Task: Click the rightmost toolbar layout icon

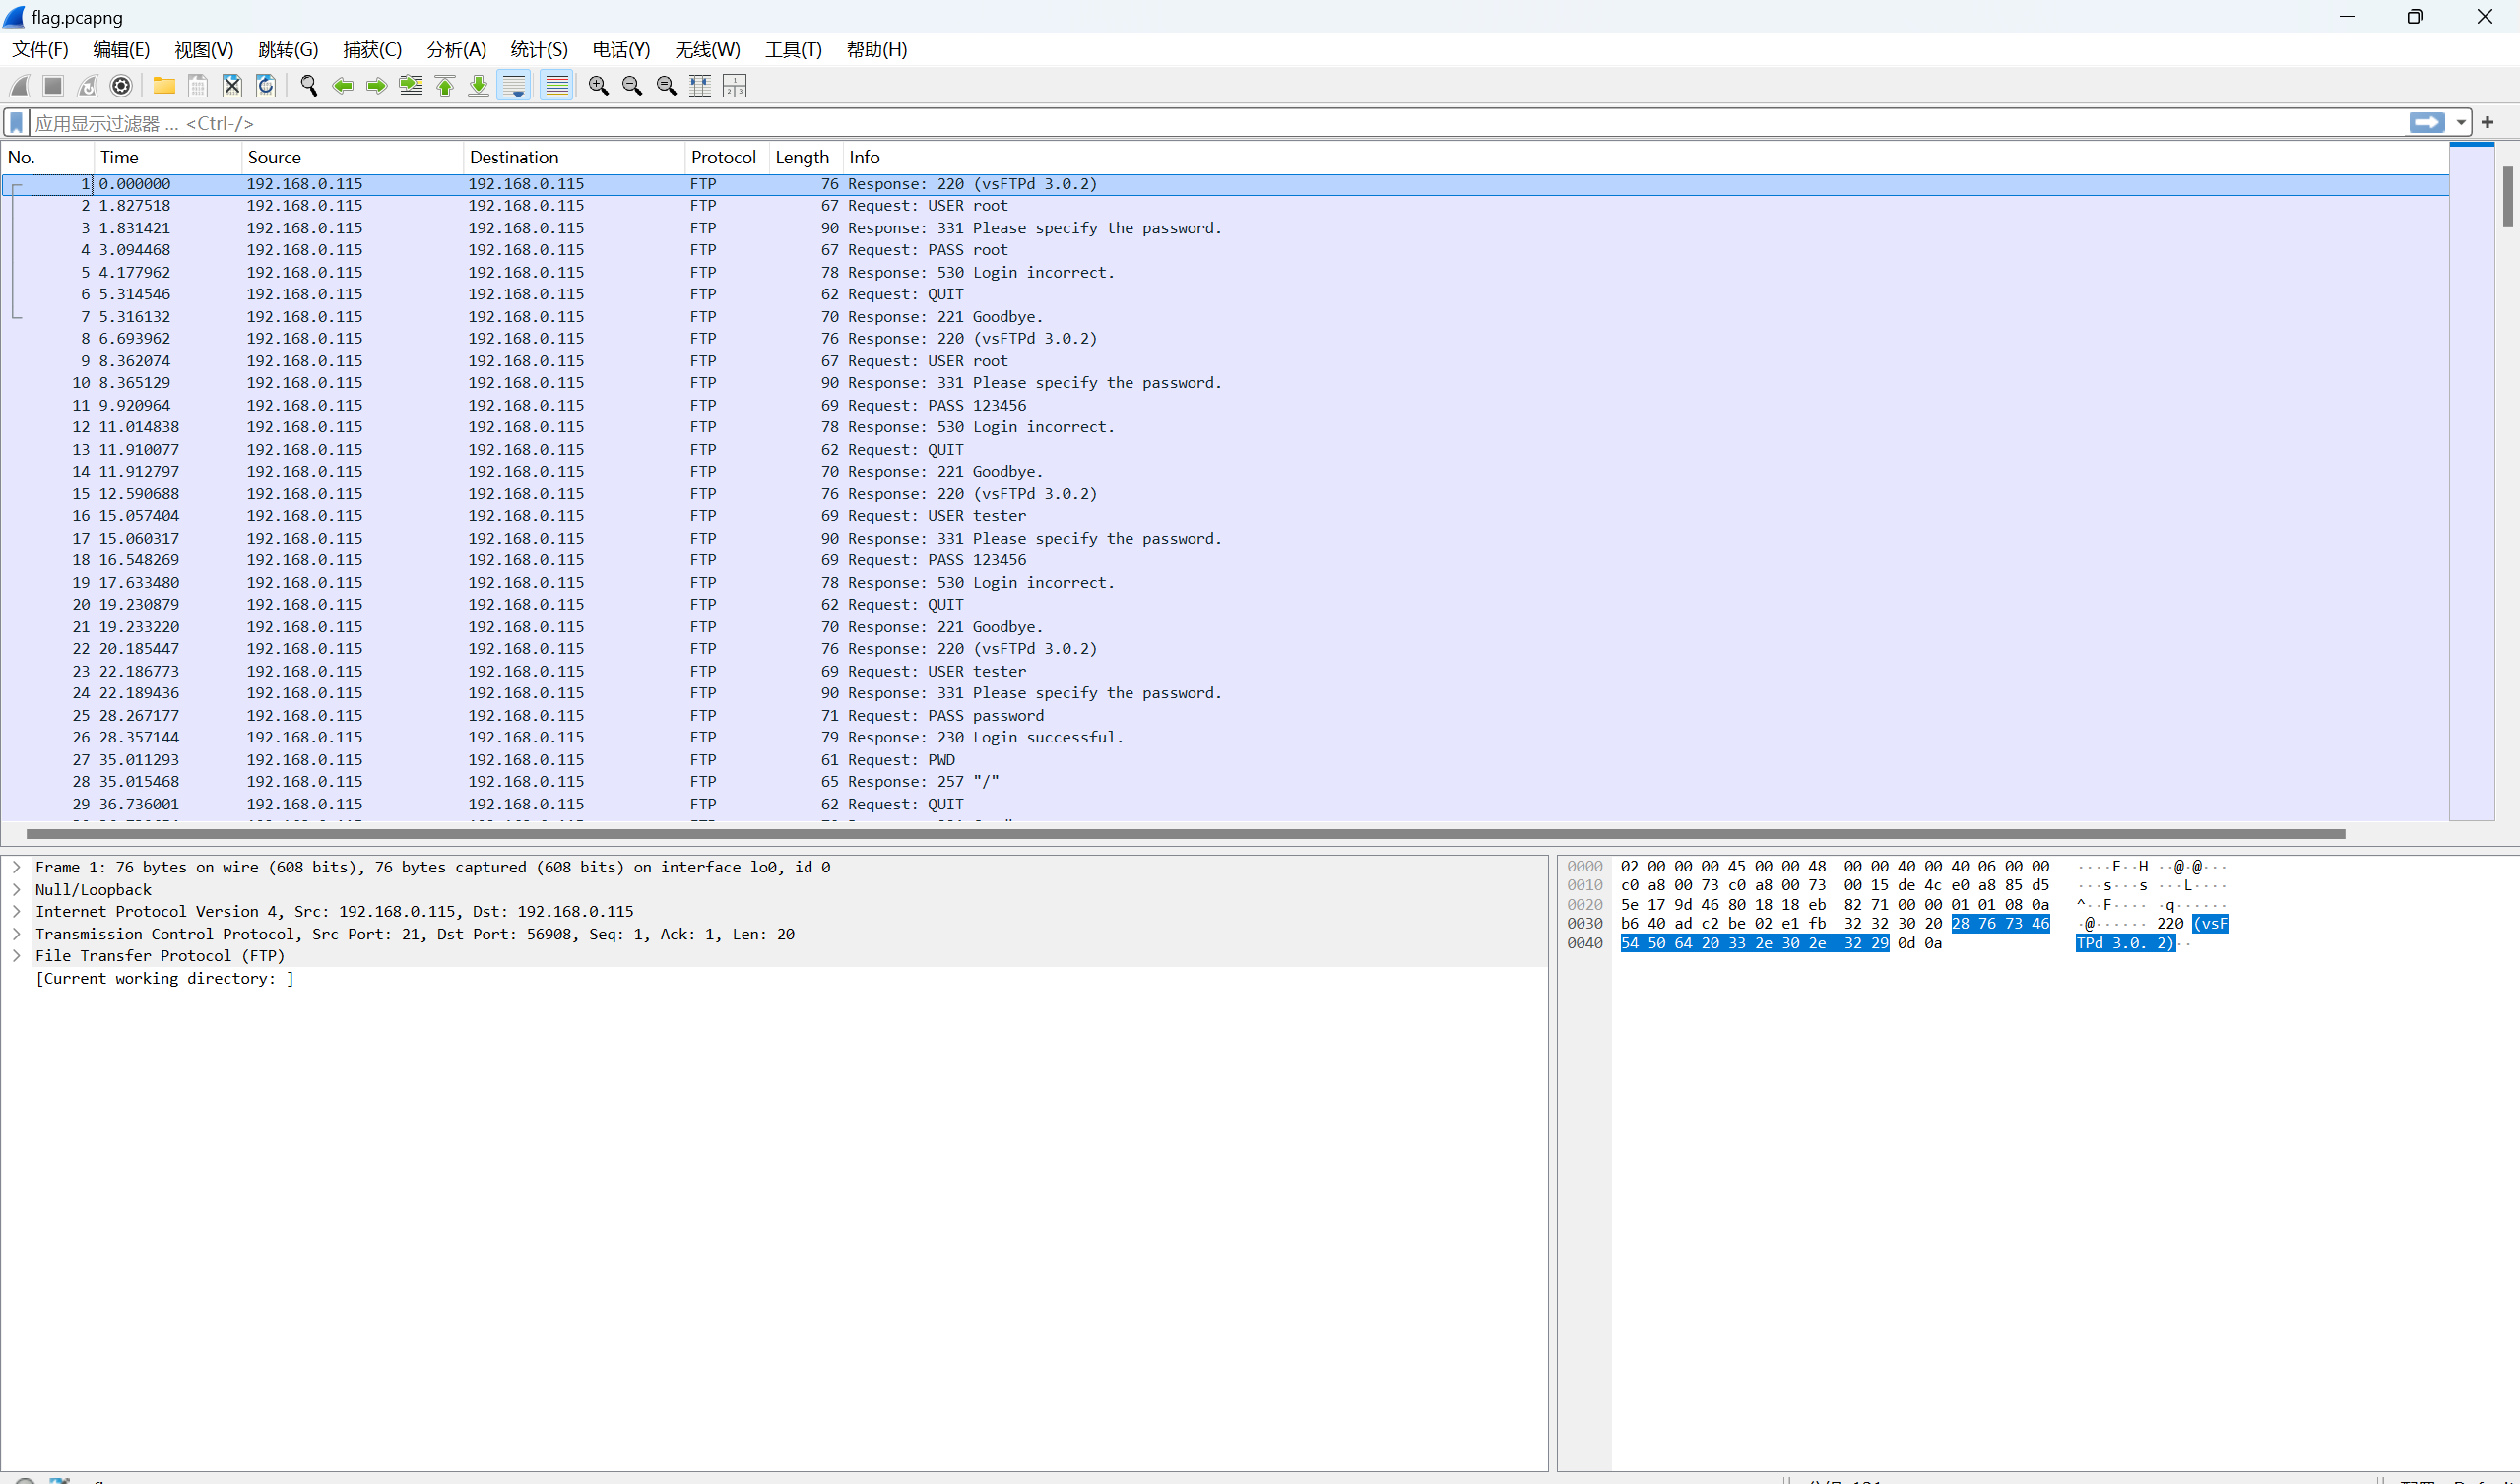Action: 734,86
